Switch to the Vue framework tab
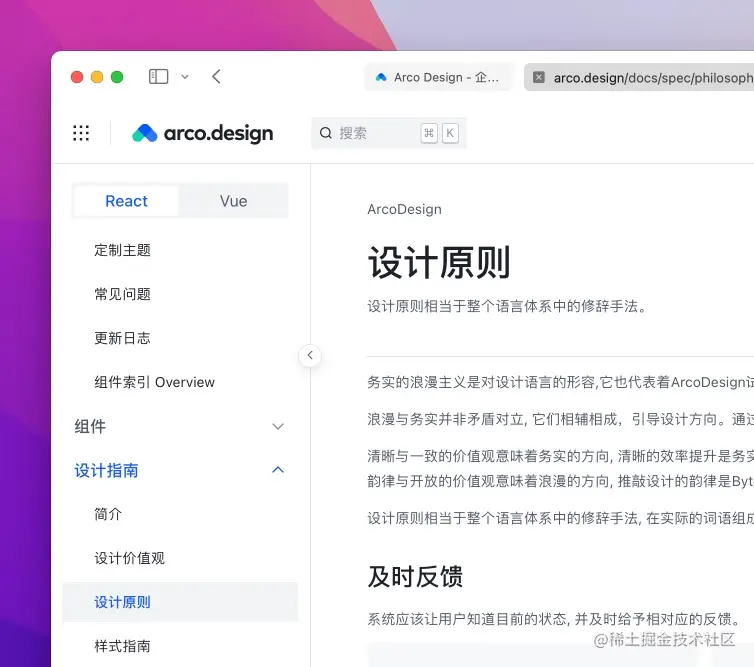 click(x=233, y=201)
